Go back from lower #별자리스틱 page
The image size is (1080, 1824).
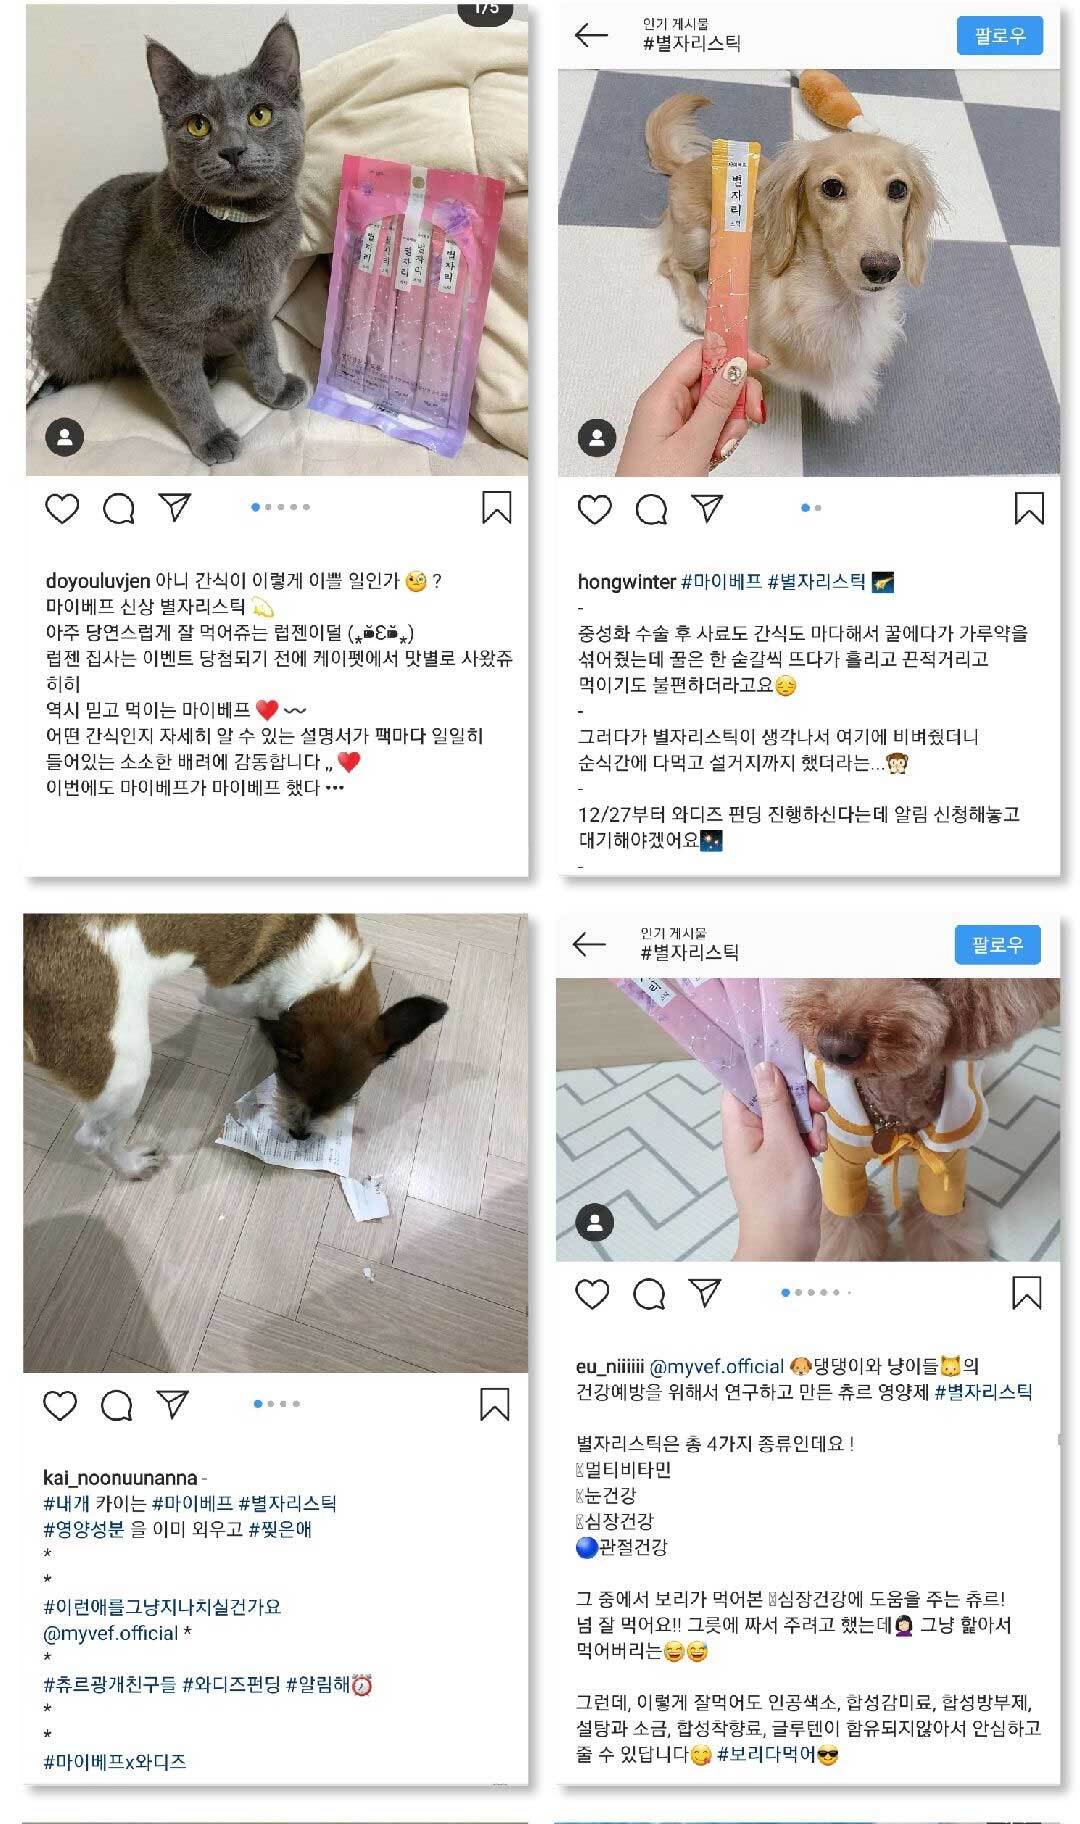click(589, 944)
